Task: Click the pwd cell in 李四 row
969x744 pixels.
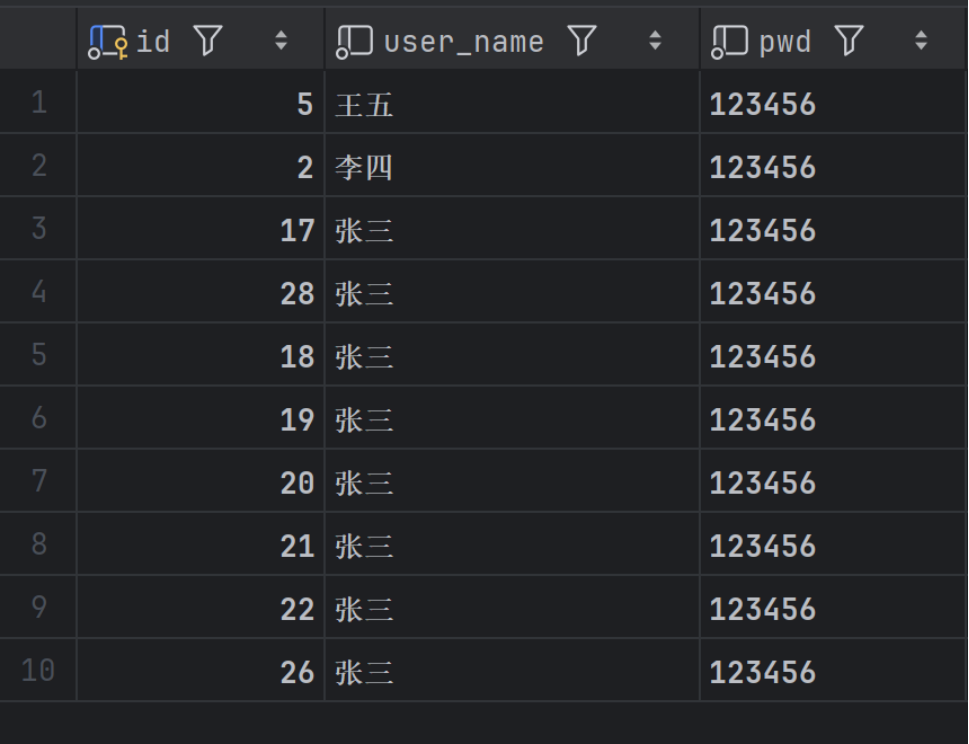Action: coord(834,166)
